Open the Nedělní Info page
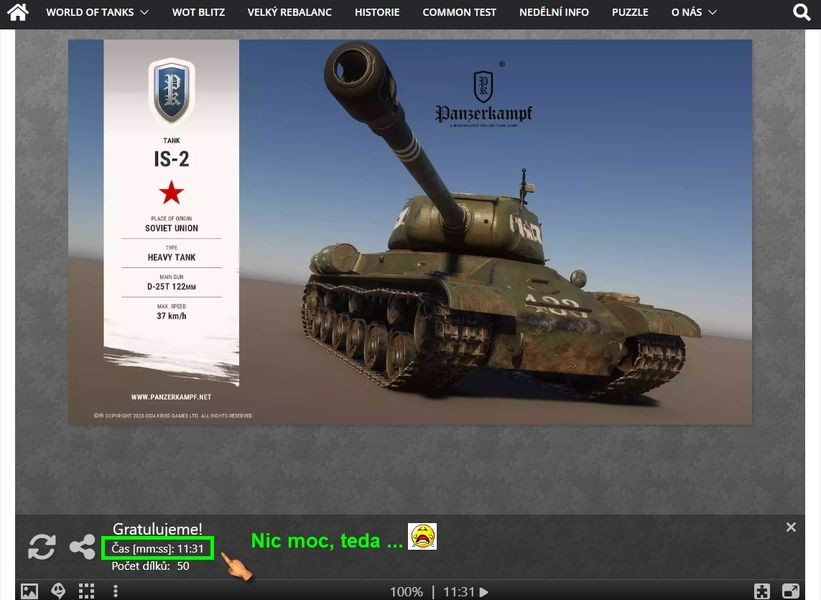This screenshot has width=821, height=600. pyautogui.click(x=553, y=13)
